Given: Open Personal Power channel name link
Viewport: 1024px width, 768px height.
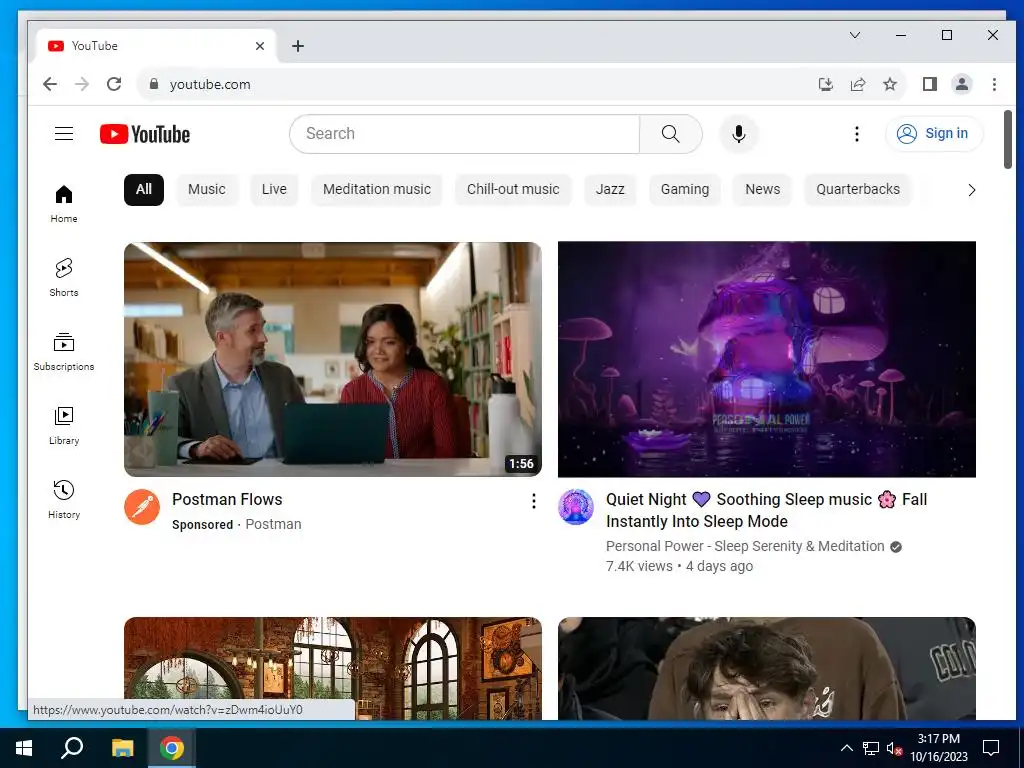Looking at the screenshot, I should 745,547.
